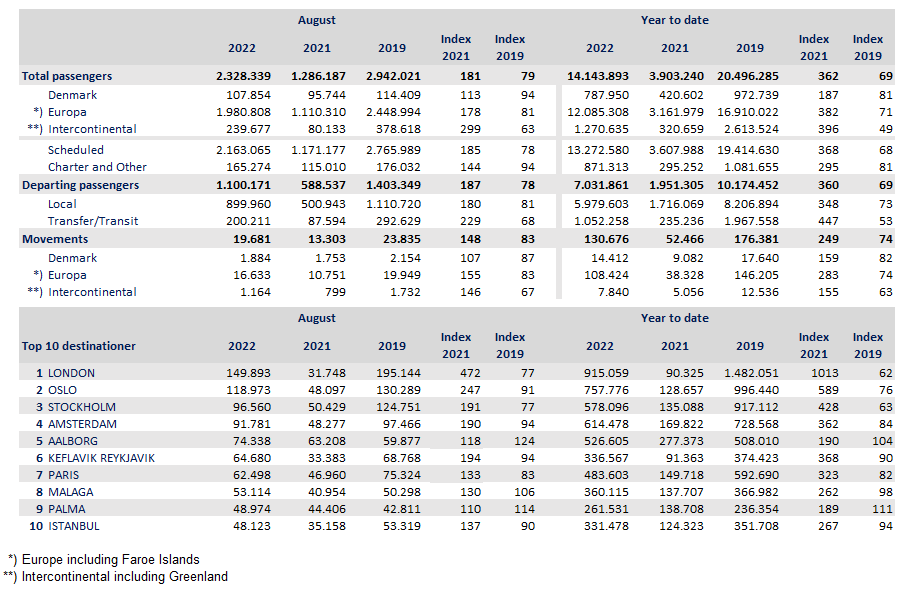This screenshot has height=595, width=905.
Task: Click the KEFLAVIK REYKJAVIK destination
Action: point(101,458)
